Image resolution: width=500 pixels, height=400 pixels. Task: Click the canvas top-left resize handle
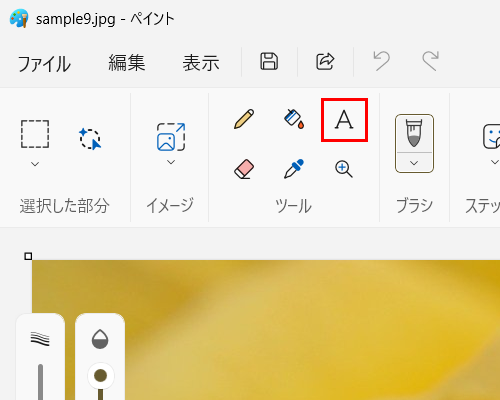point(28,256)
